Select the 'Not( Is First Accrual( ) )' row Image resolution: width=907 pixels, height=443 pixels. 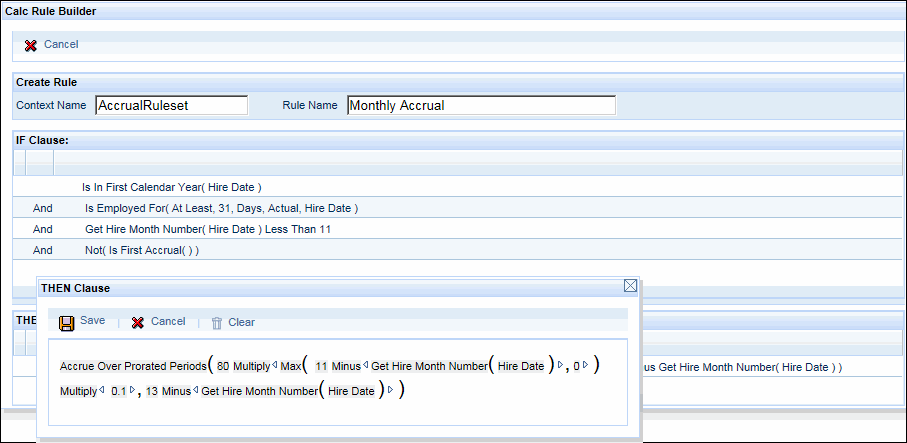[x=142, y=250]
